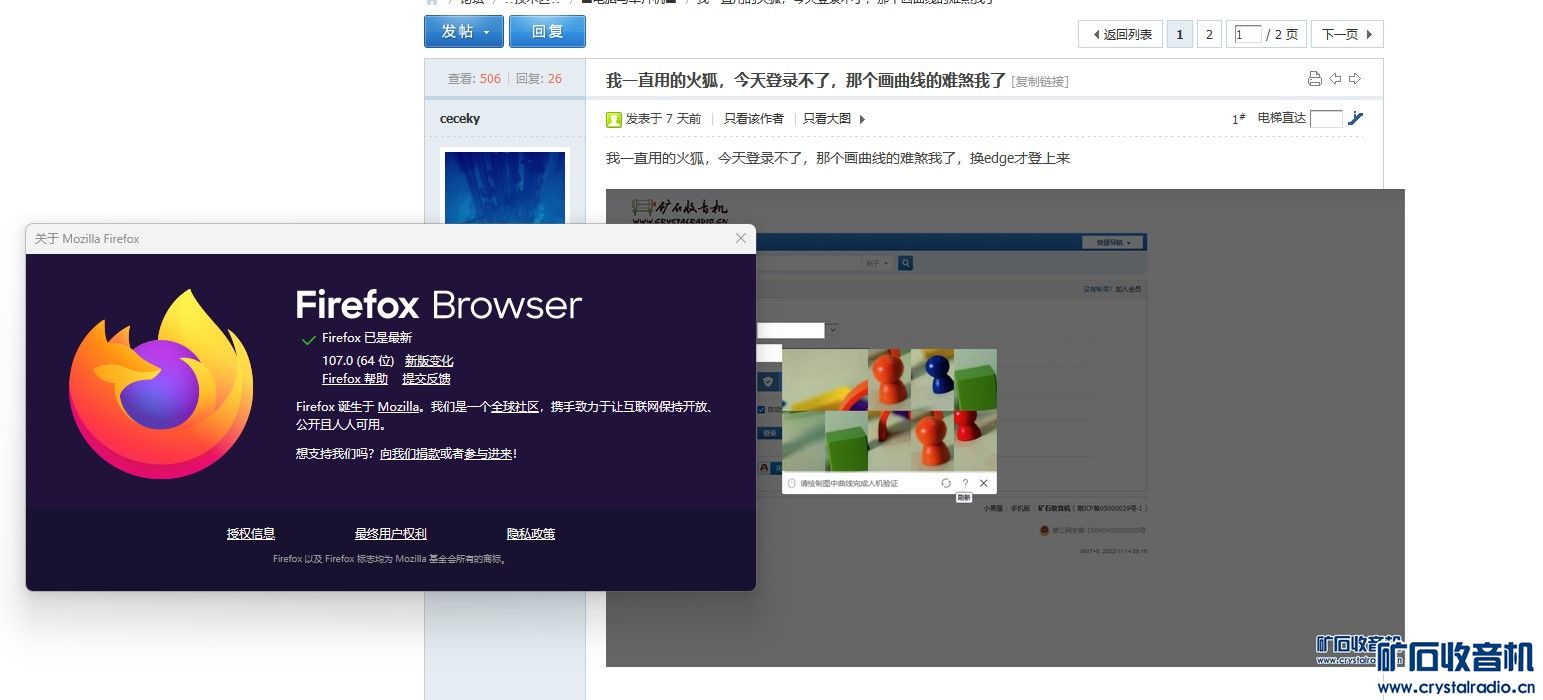Click the 1# floor number link
This screenshot has height=700, width=1543.
[x=1238, y=118]
